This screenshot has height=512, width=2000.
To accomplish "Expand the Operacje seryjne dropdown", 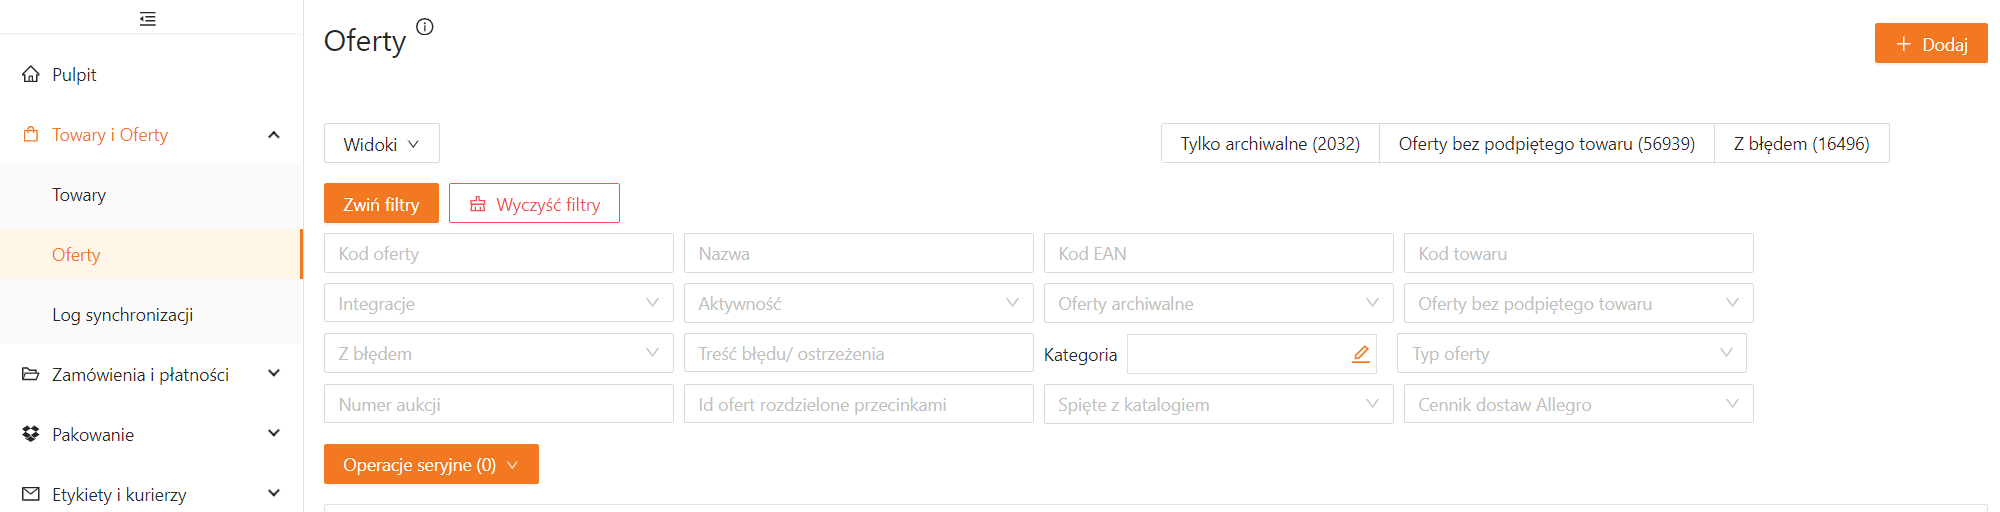I will coord(431,465).
